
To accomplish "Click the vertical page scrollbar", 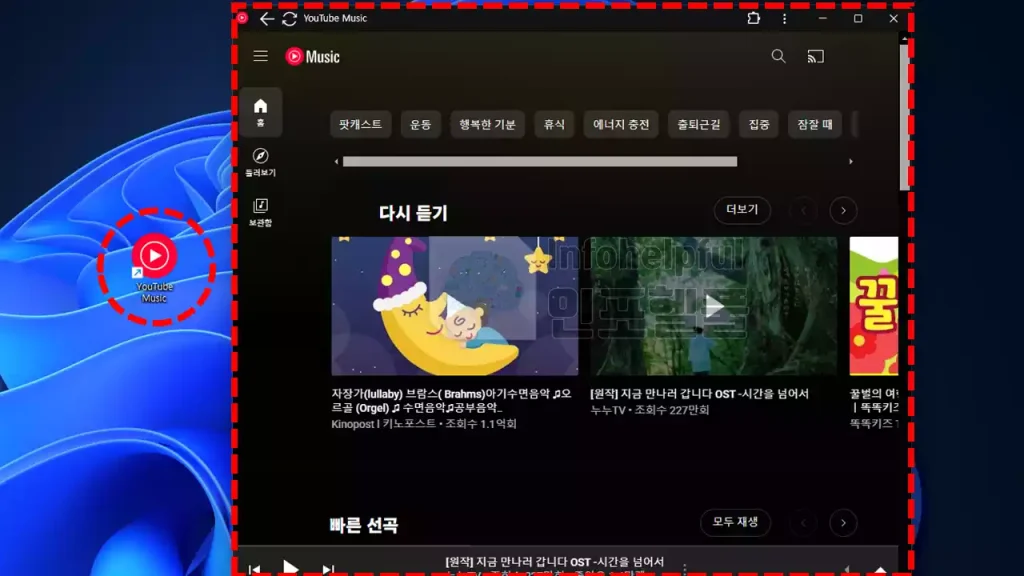I will [904, 118].
